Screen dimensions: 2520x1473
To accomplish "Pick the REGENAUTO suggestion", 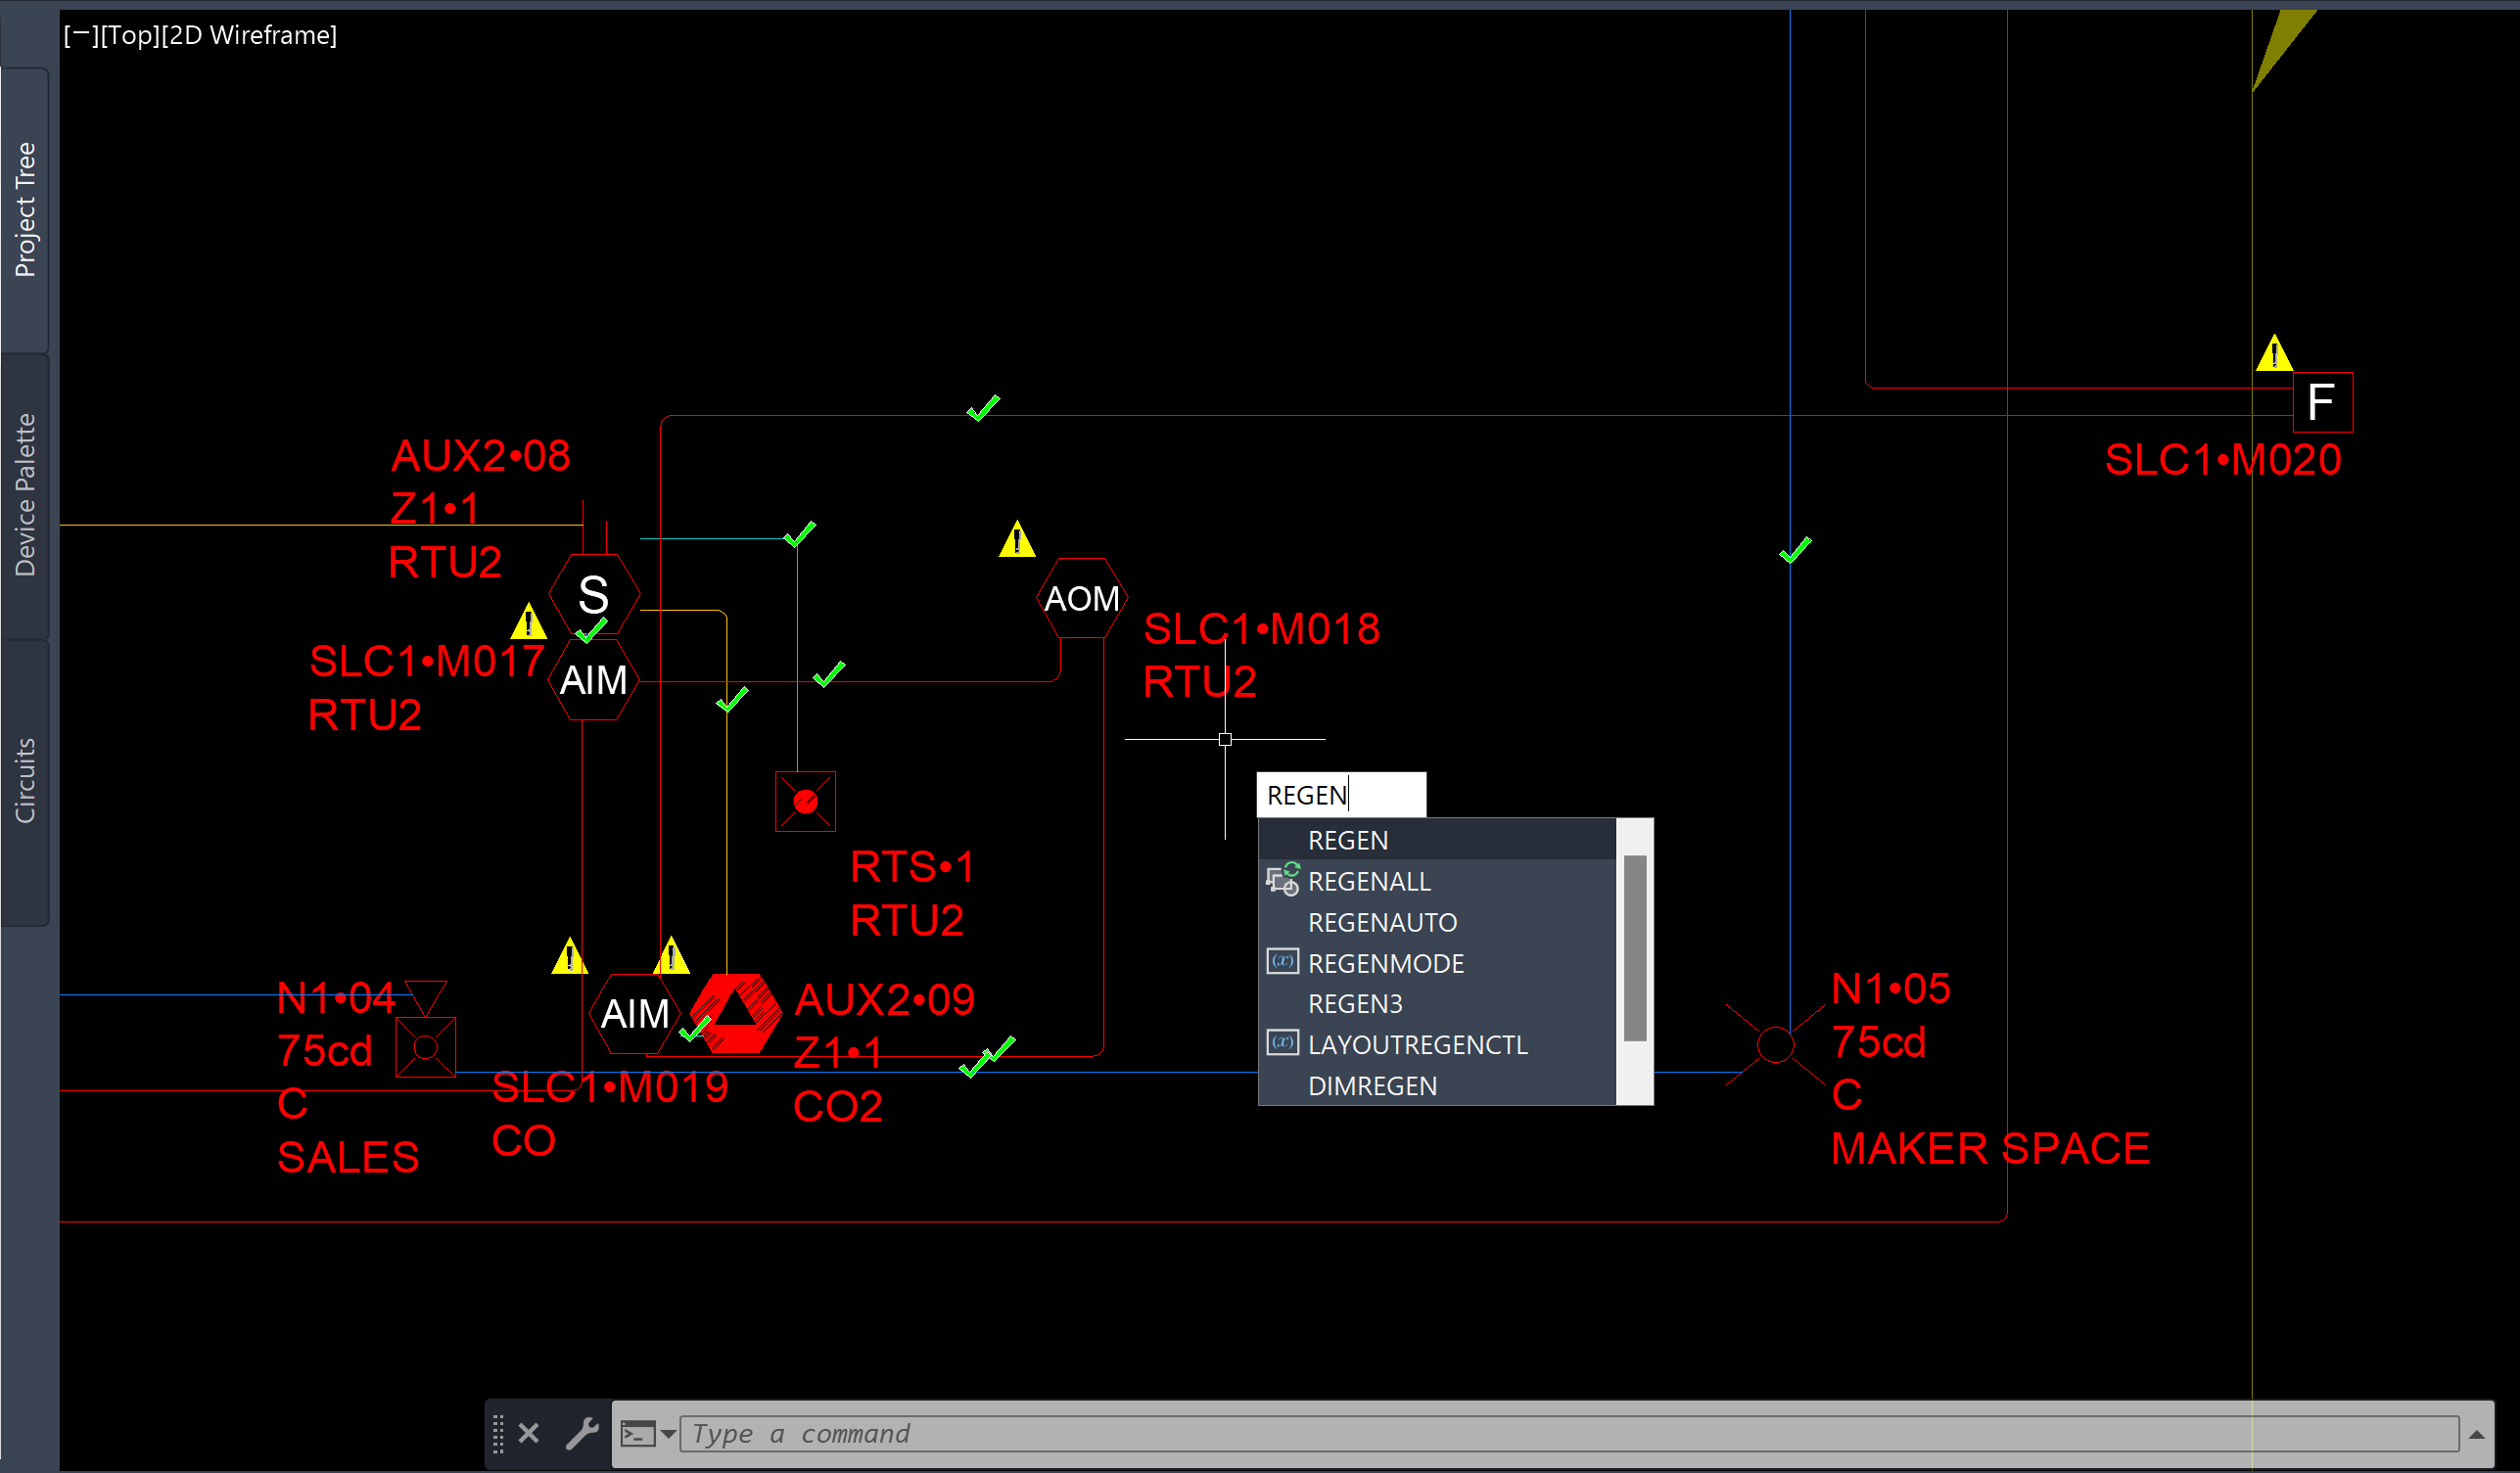I will point(1437,922).
